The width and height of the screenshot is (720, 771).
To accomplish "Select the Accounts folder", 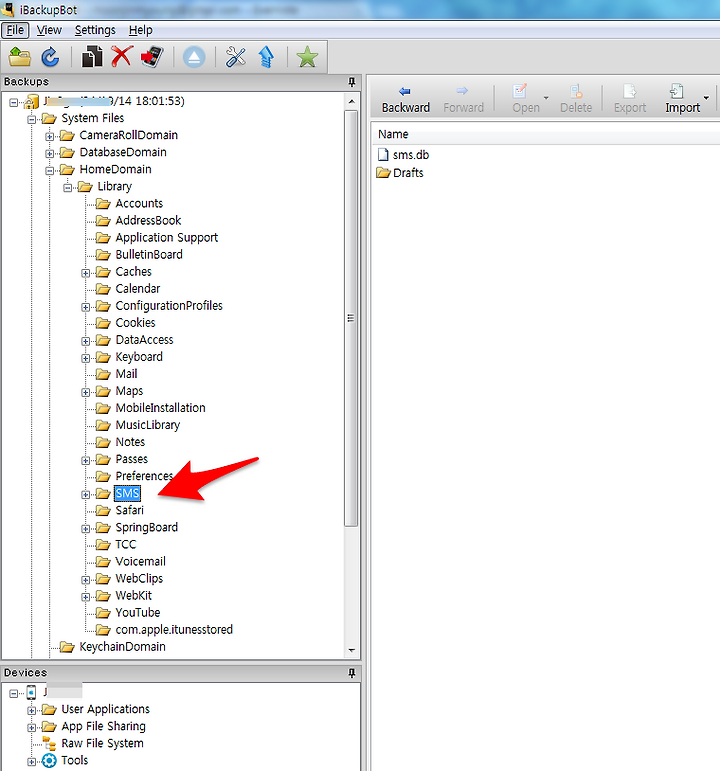I will coord(139,203).
